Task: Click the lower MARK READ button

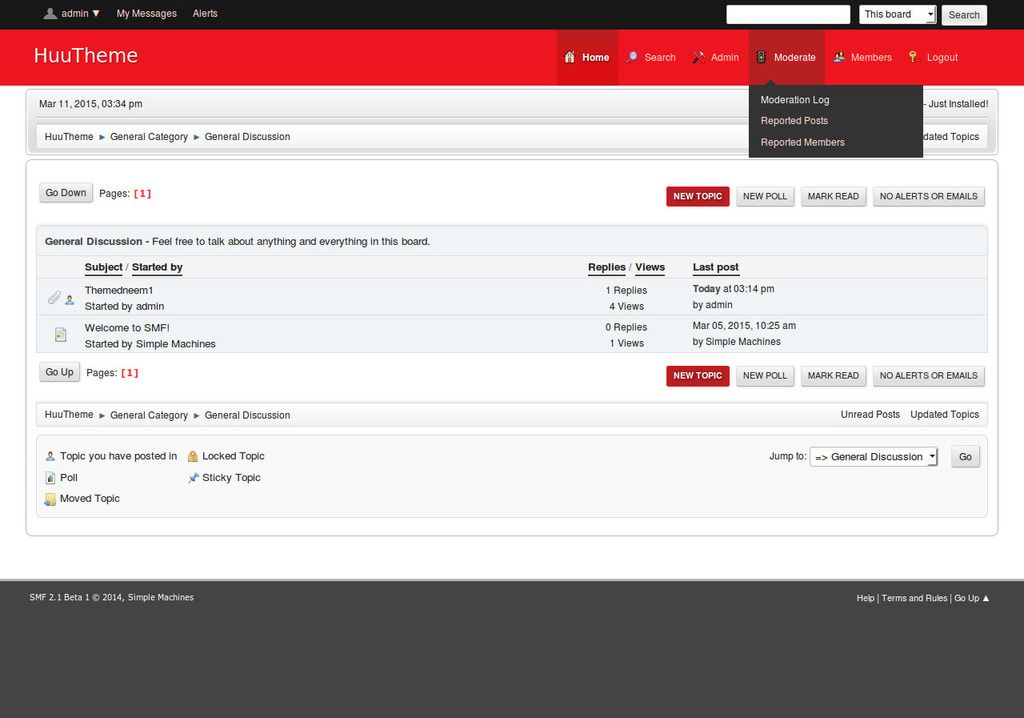Action: [x=833, y=376]
